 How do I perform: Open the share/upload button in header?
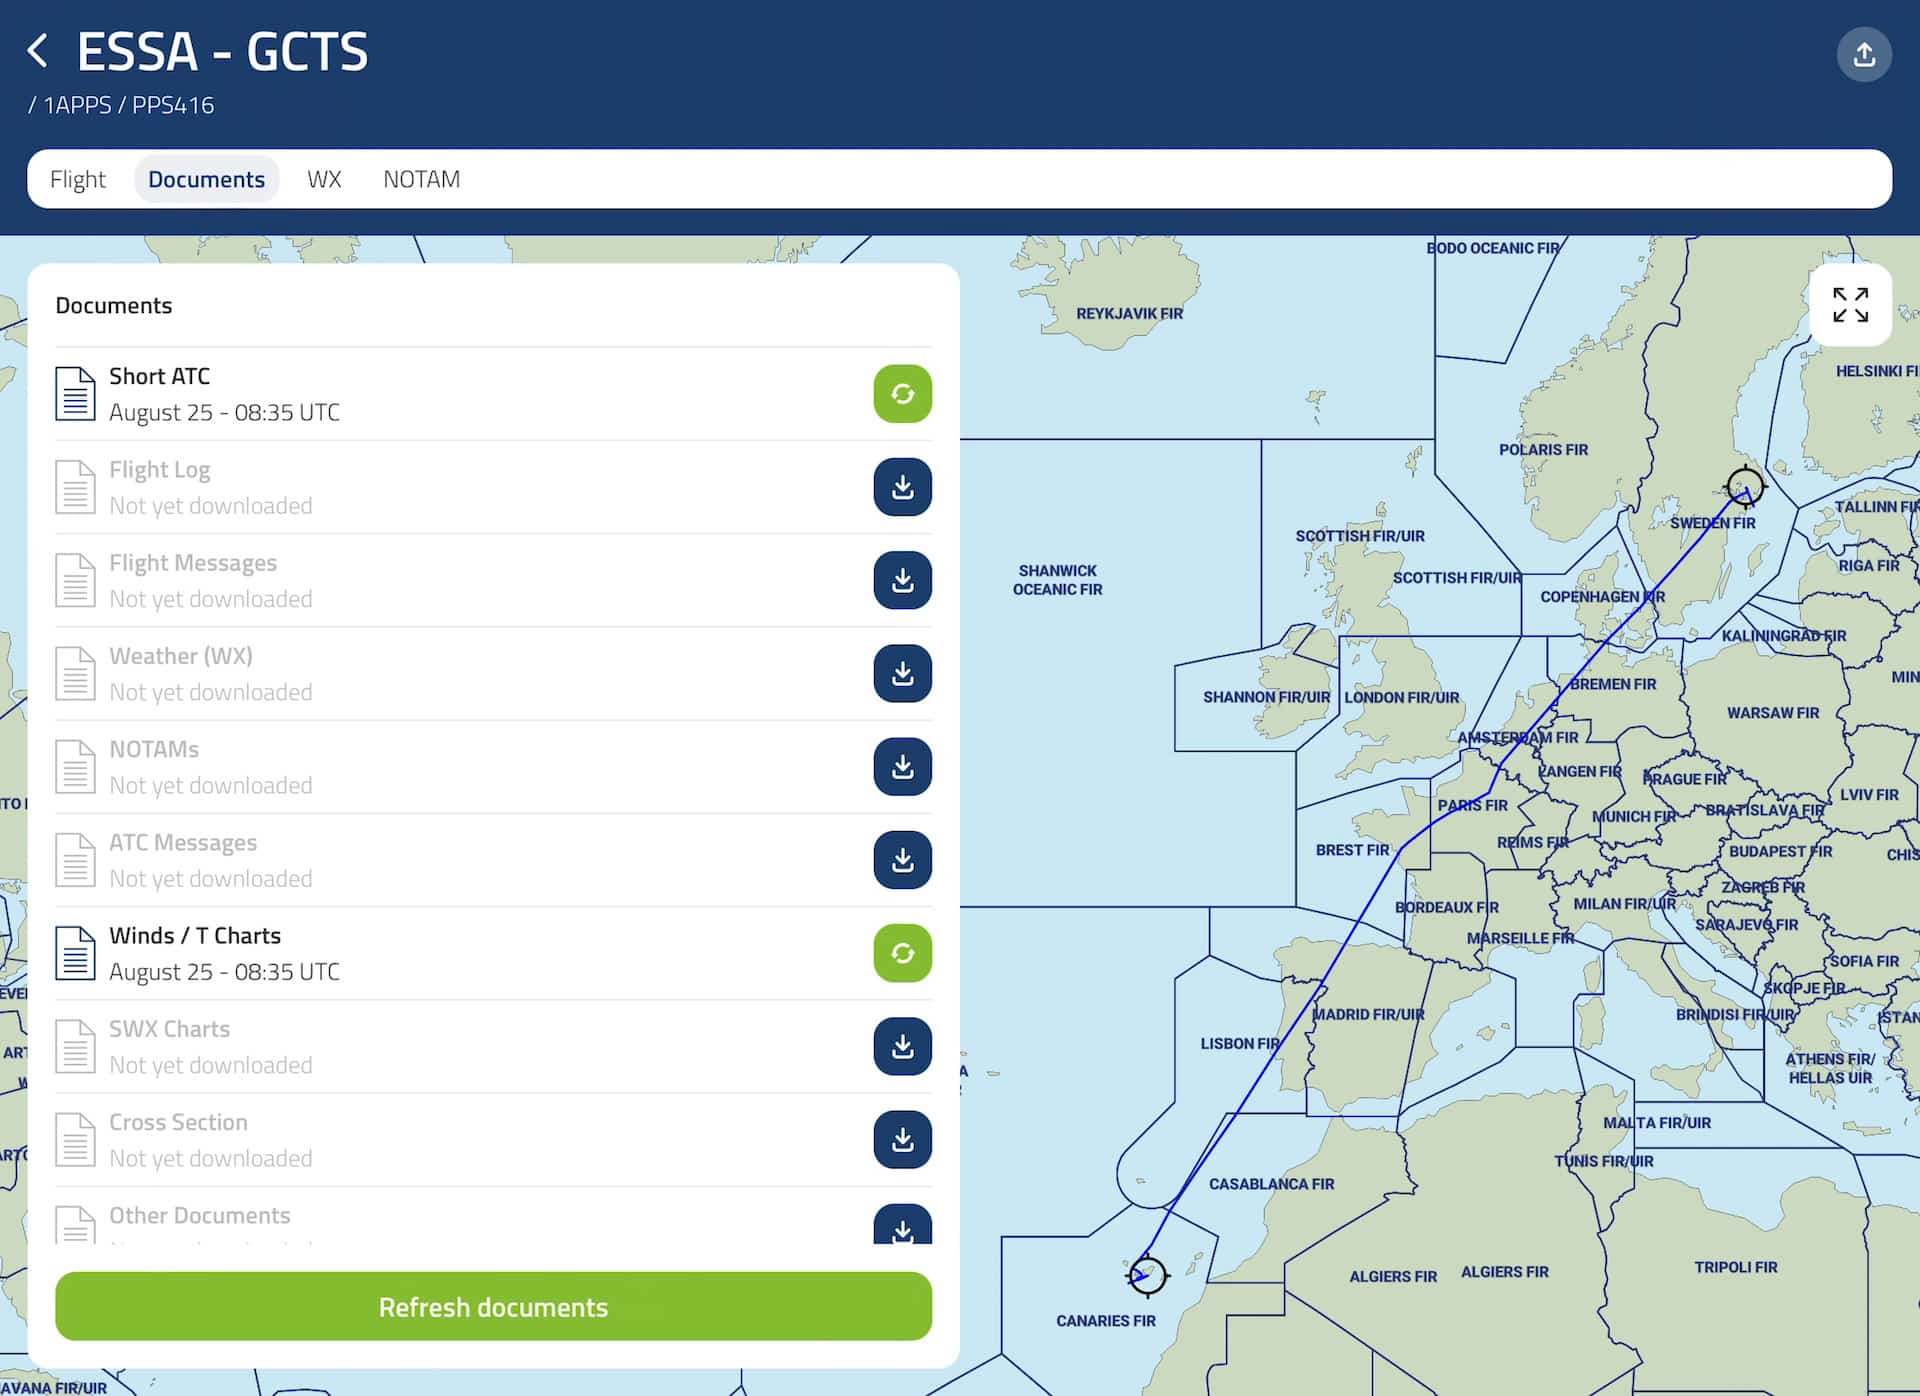point(1864,54)
